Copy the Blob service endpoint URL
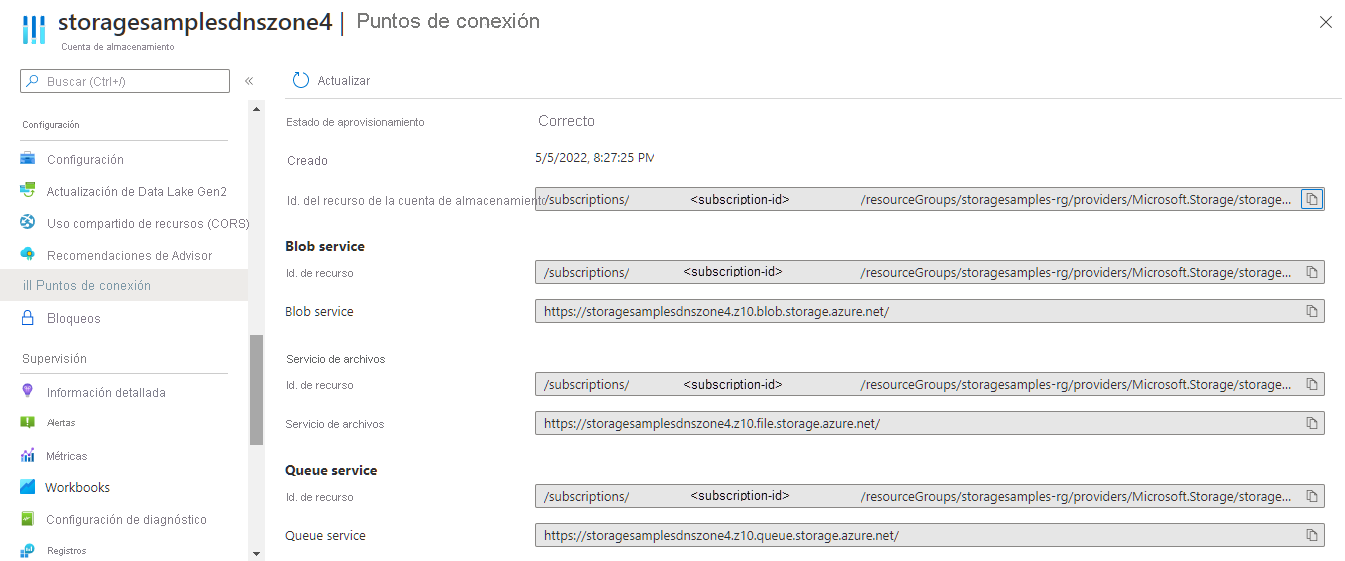Screen dimensions: 1345x561 pyautogui.click(x=1312, y=311)
